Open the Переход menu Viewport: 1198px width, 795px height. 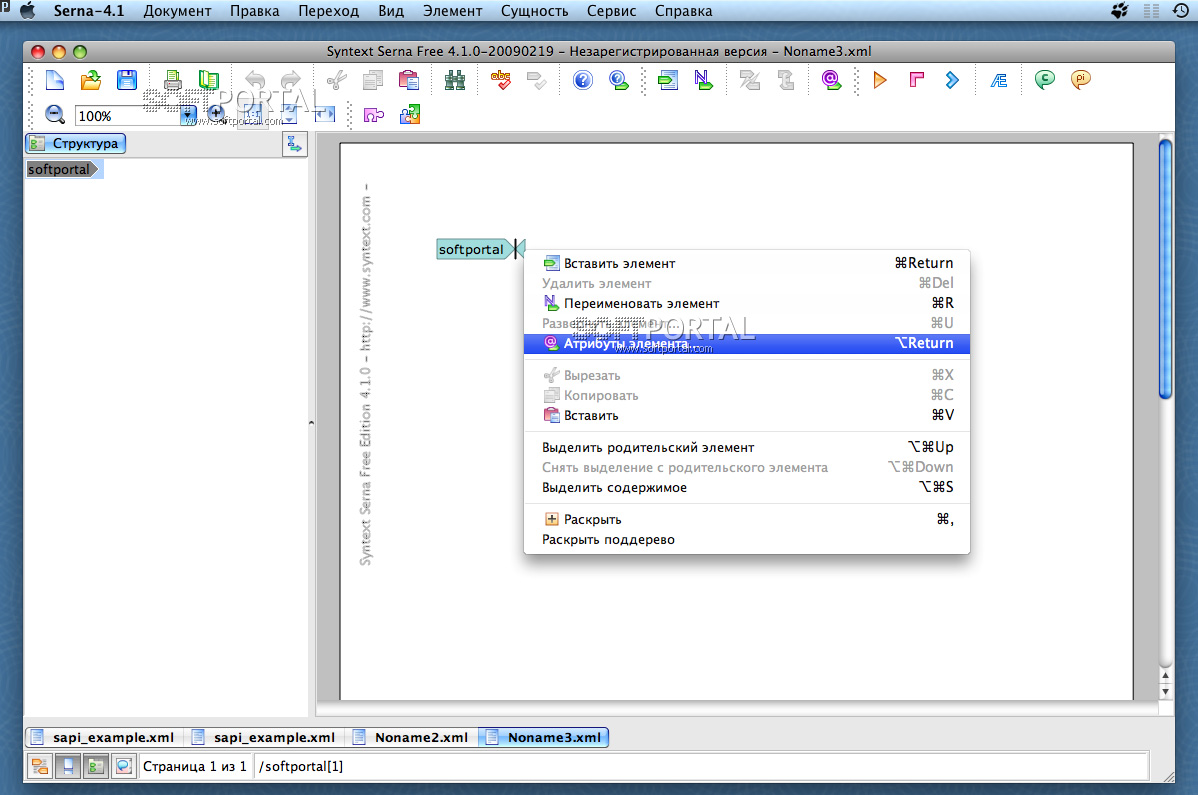point(329,11)
